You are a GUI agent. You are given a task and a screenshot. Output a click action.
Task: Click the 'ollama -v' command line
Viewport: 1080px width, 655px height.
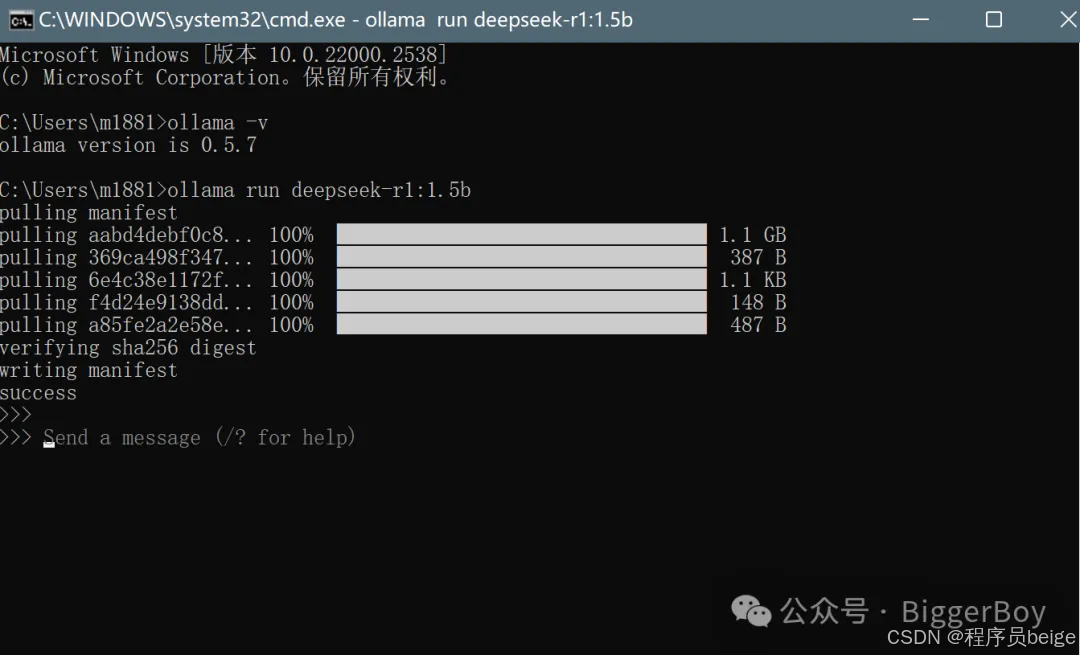click(134, 123)
